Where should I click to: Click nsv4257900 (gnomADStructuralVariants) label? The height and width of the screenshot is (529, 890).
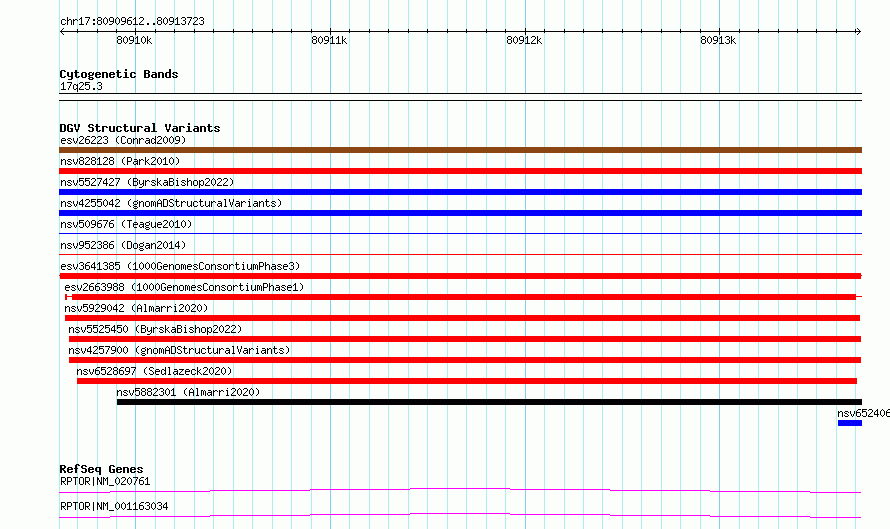[x=179, y=350]
